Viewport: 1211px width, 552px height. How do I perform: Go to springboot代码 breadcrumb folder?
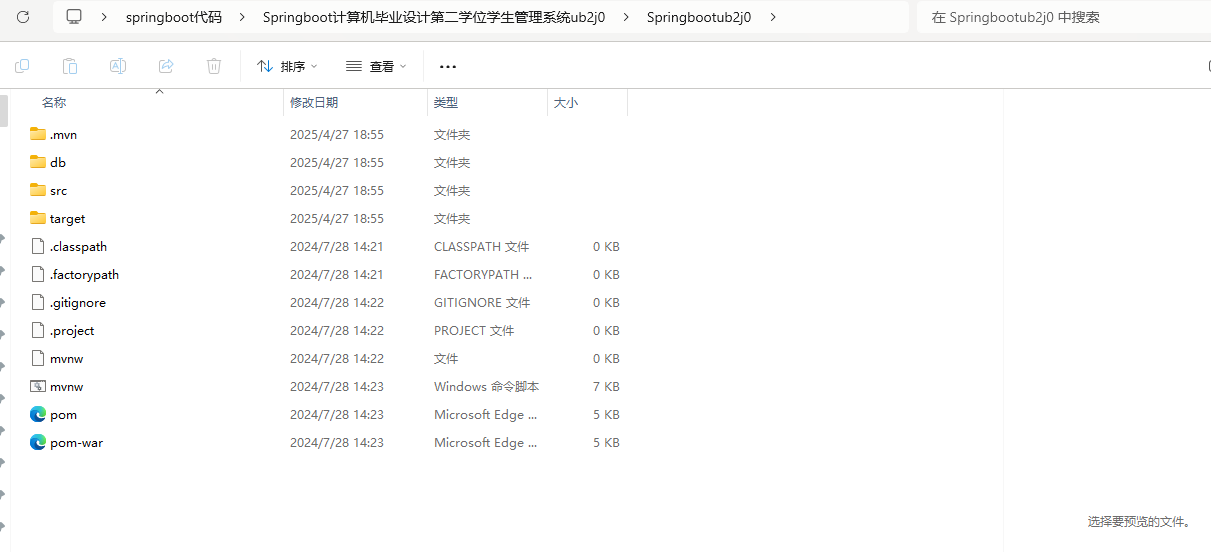point(174,17)
